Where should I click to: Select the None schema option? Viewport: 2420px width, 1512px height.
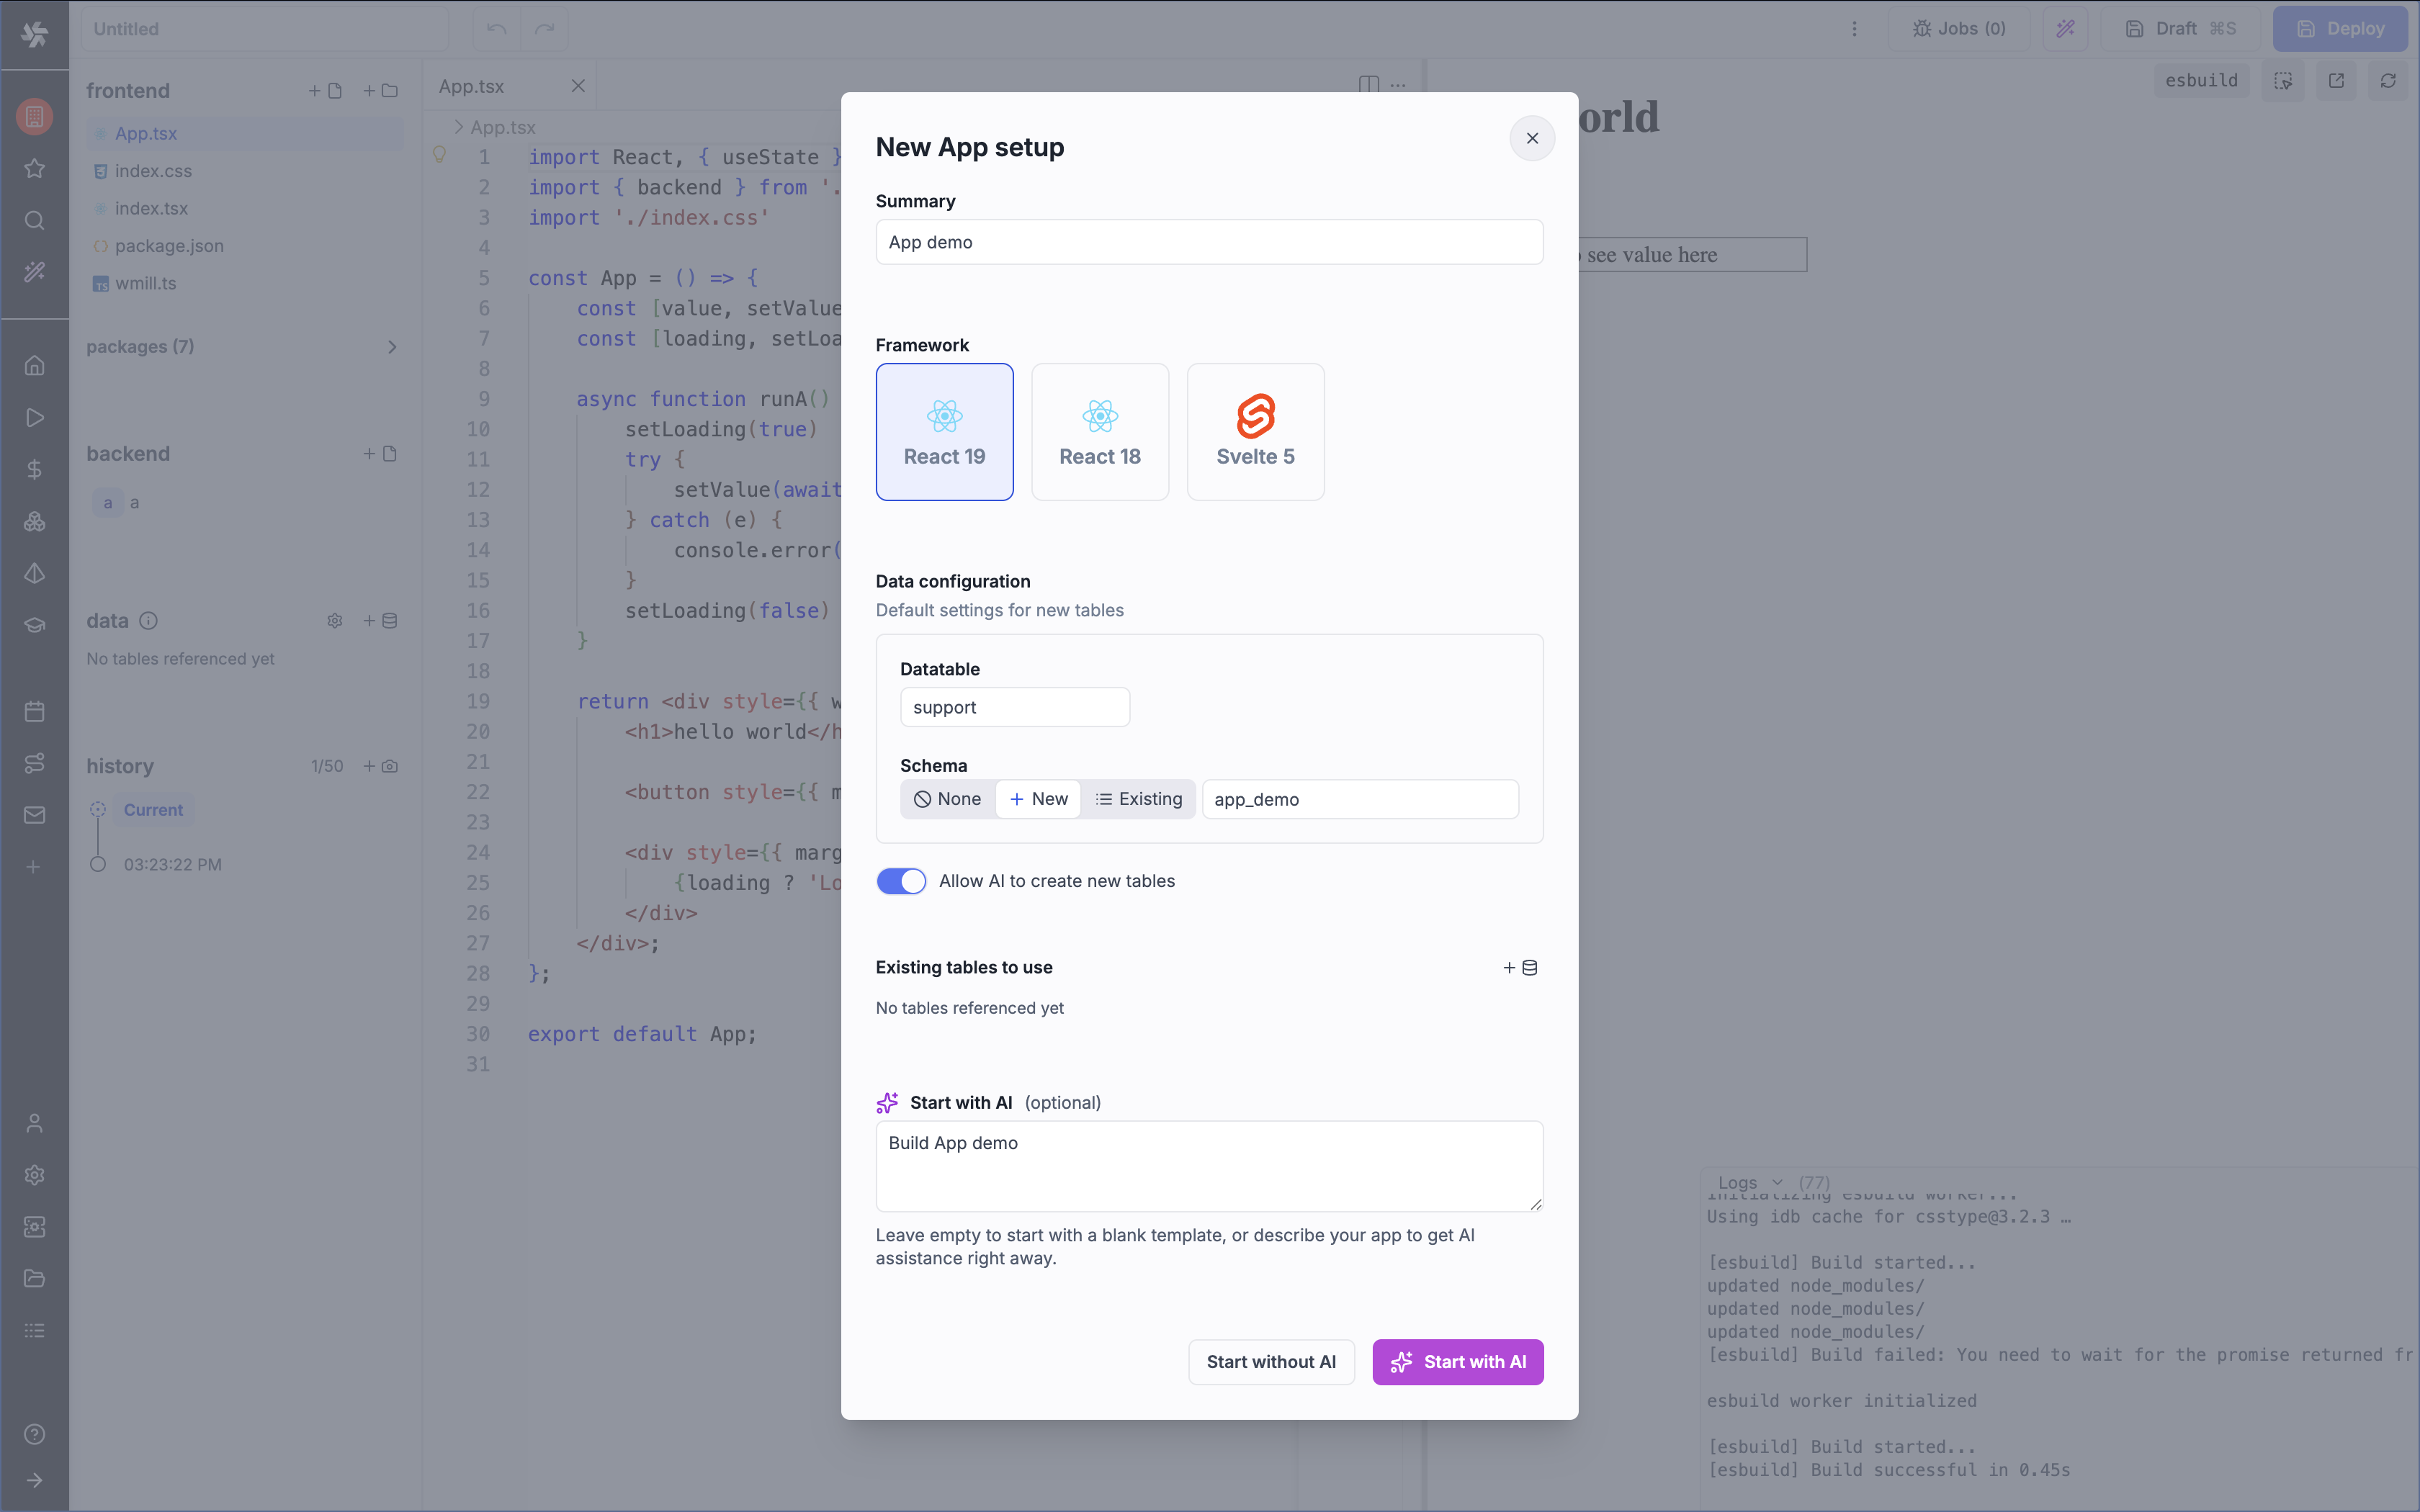[947, 799]
